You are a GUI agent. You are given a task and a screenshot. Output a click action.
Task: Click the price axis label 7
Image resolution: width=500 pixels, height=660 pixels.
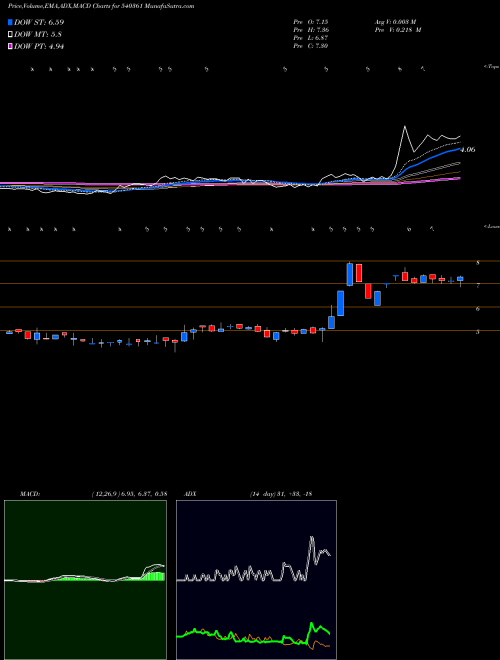coord(477,286)
